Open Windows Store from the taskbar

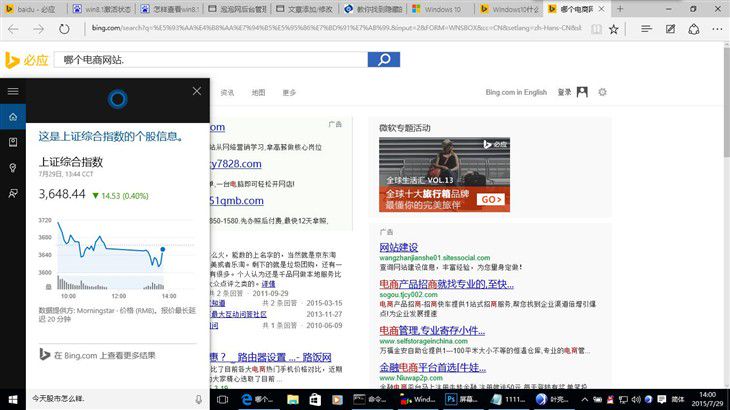tap(315, 399)
